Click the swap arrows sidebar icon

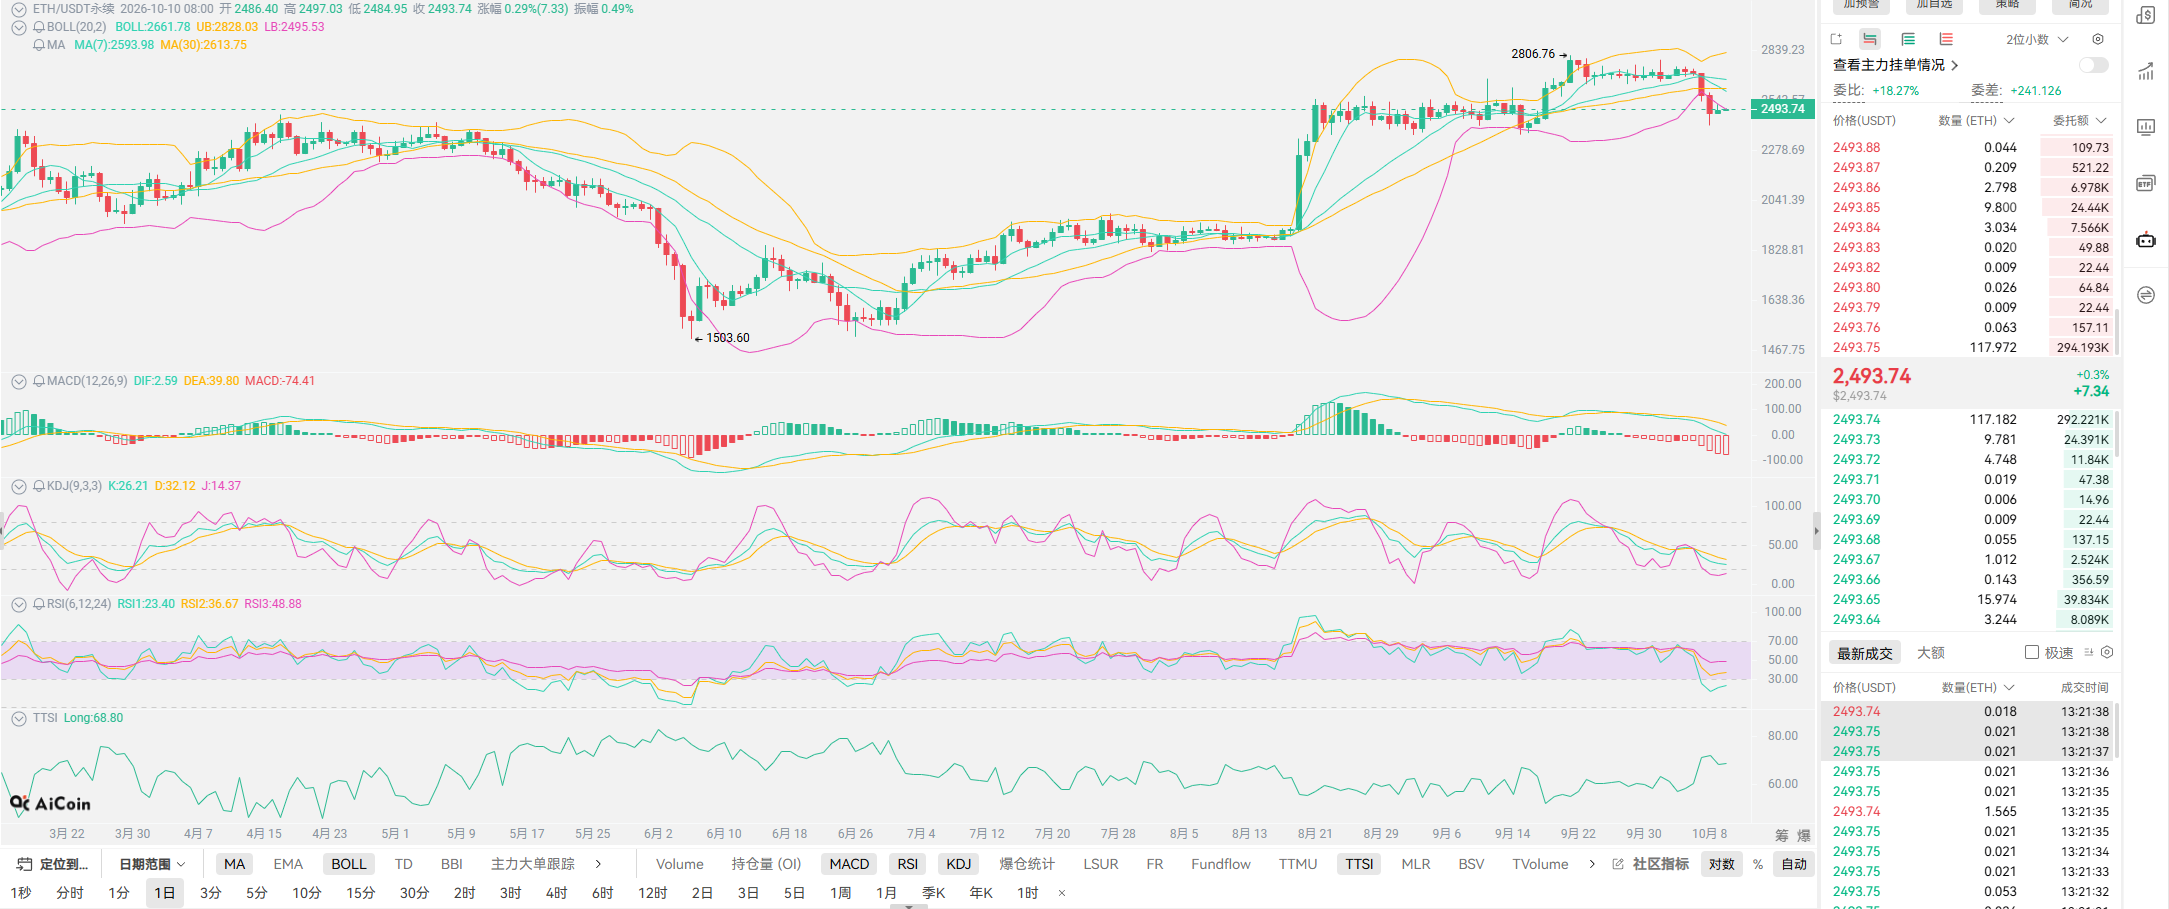(x=2146, y=295)
